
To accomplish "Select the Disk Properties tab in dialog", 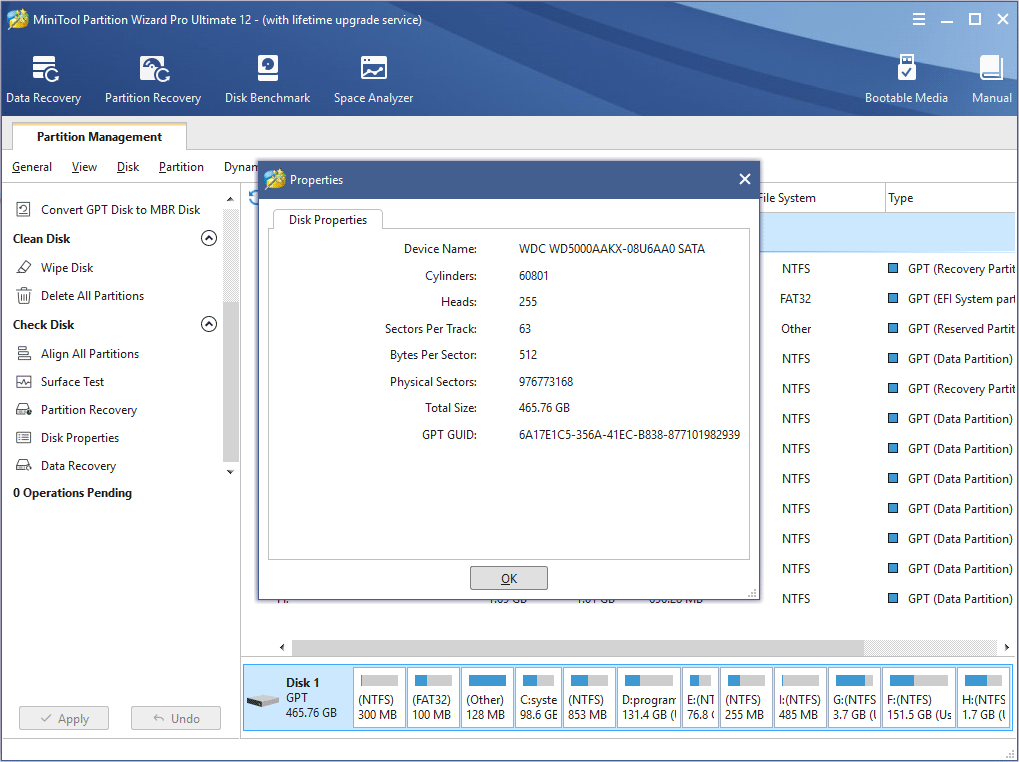I will click(x=328, y=220).
